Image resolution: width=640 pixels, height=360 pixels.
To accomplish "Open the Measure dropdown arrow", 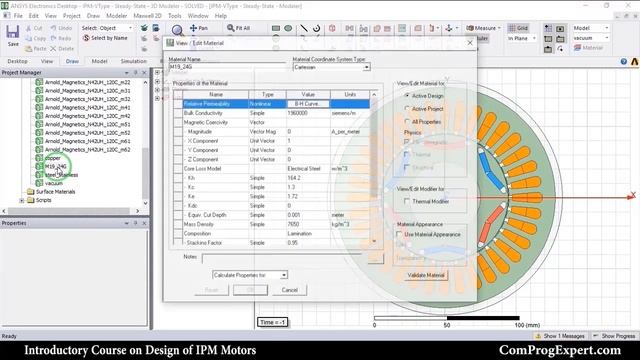I will click(x=499, y=28).
